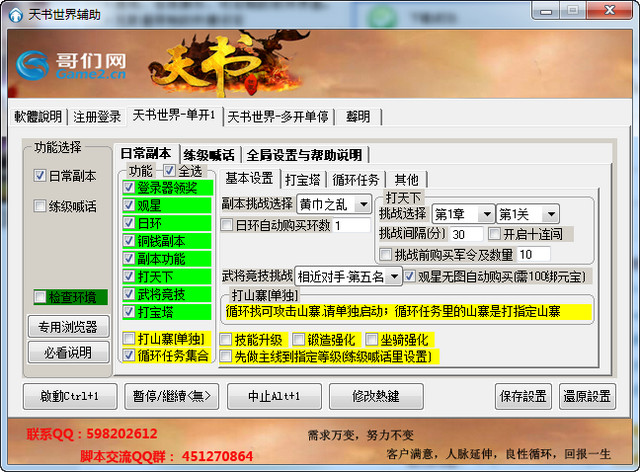Screen dimensions: 640x472
Task: Switch to the 全局设置与帮助说明 tab
Action: pos(304,155)
